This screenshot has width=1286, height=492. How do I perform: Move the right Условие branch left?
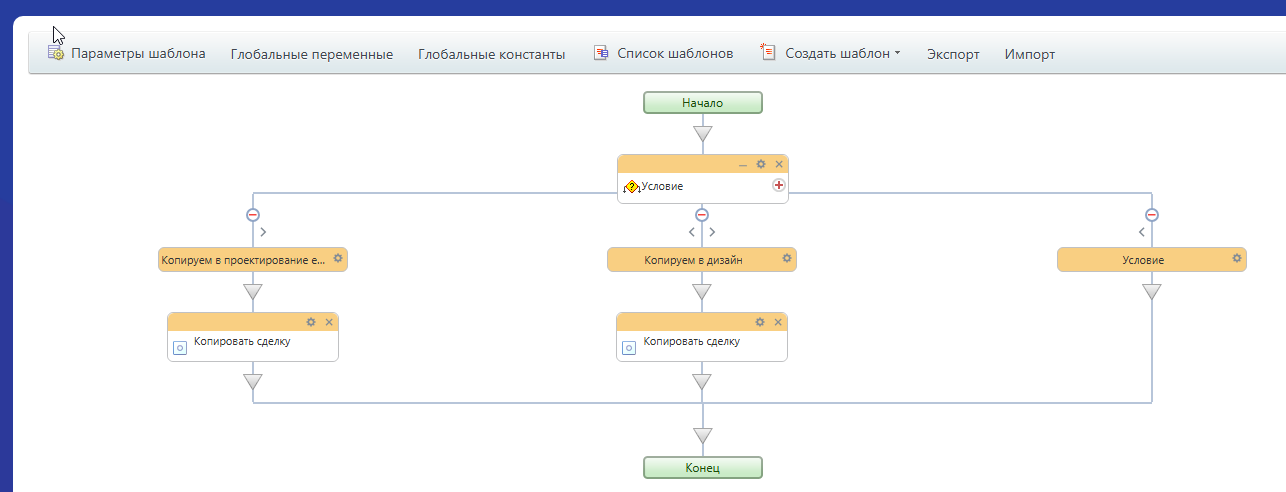1141,232
